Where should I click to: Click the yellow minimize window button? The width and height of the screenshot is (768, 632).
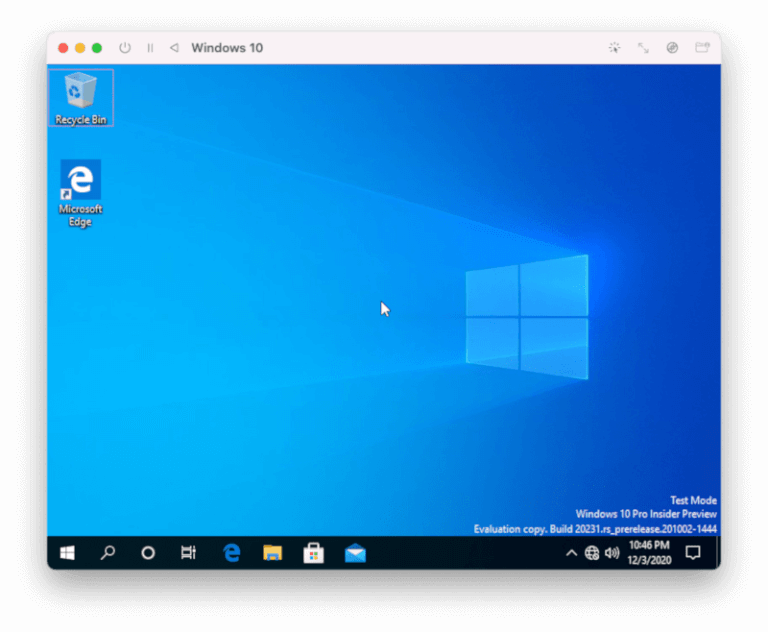click(80, 48)
